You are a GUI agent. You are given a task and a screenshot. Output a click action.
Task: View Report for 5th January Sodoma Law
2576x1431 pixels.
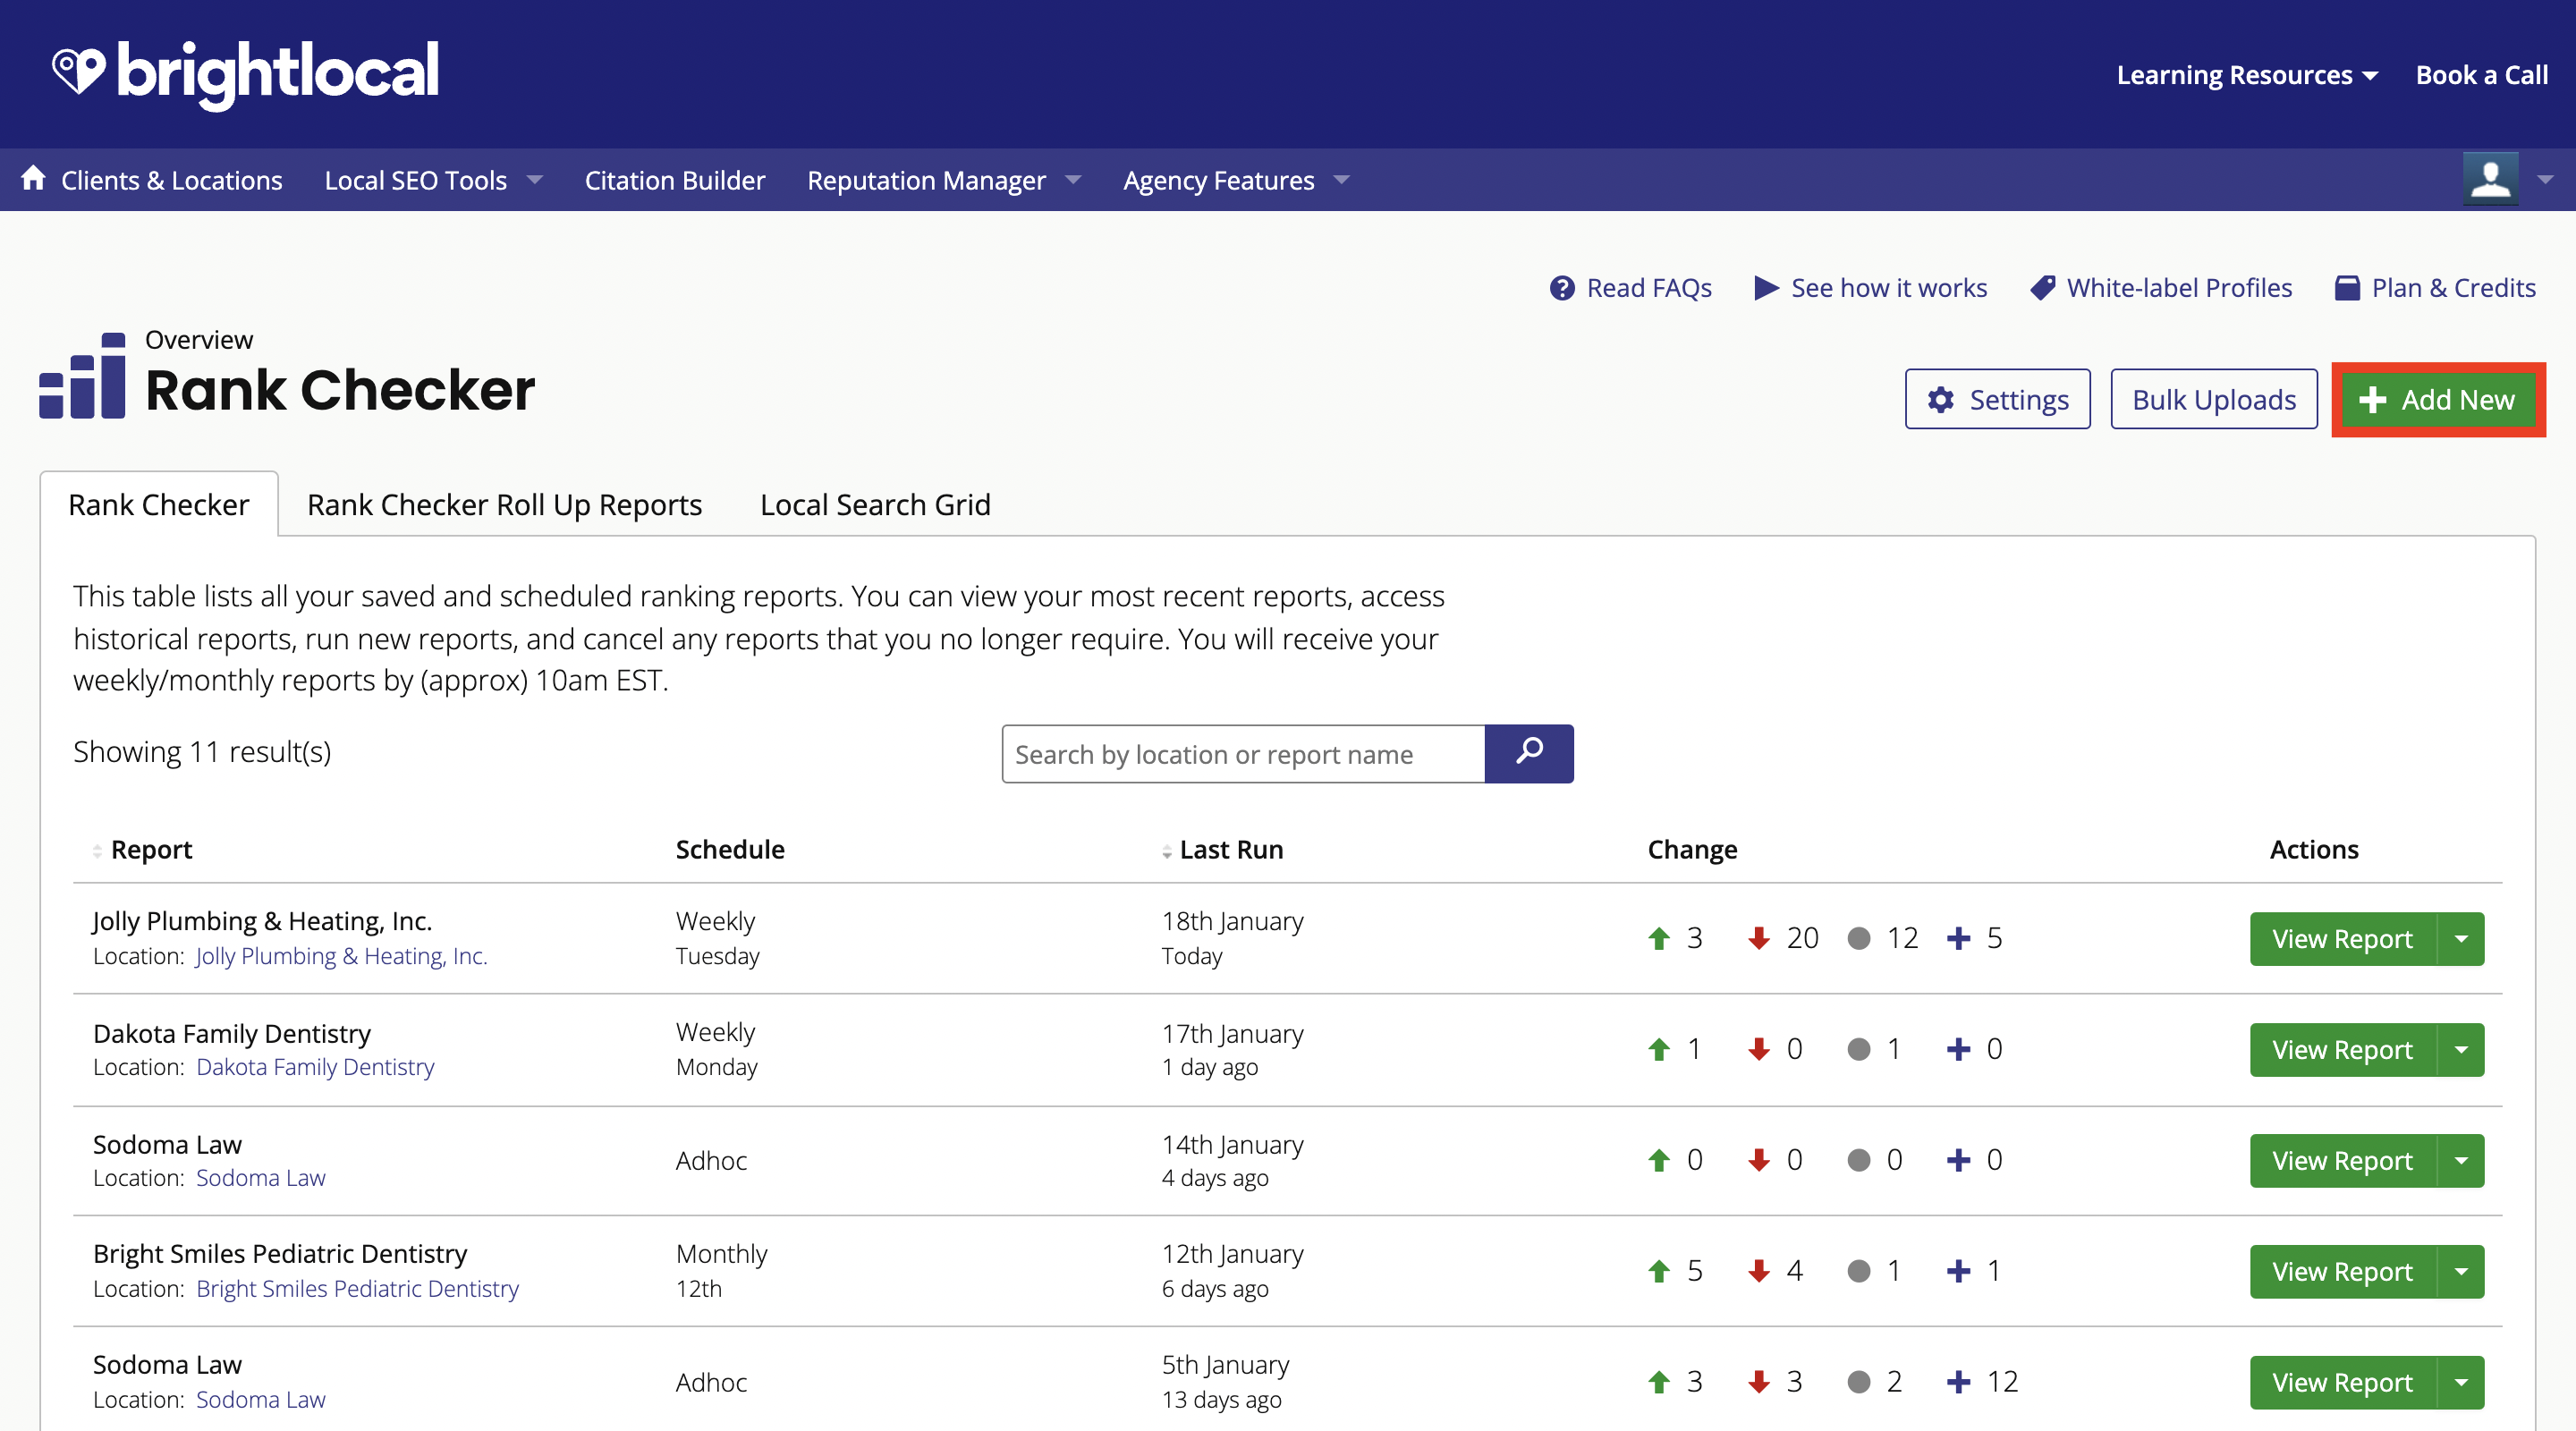(2342, 1383)
